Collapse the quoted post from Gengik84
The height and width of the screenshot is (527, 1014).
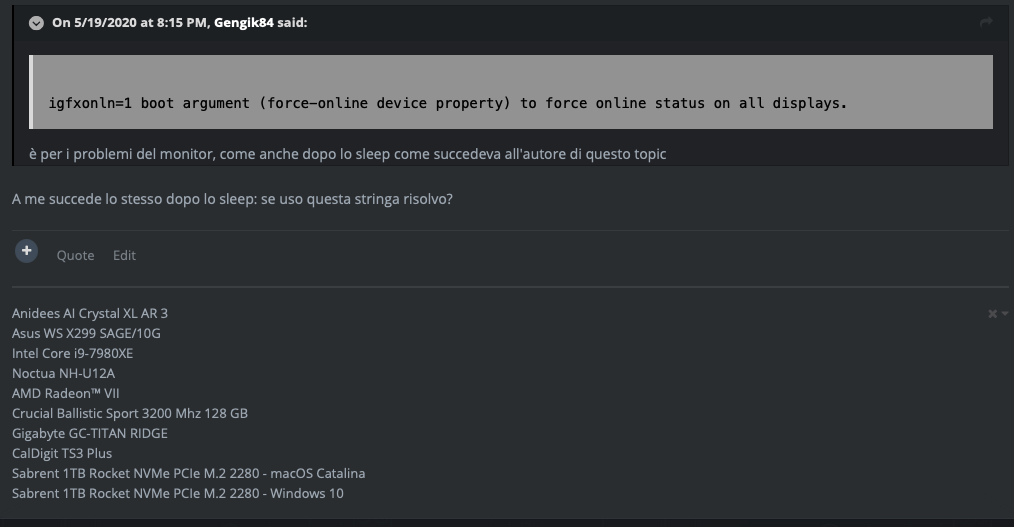point(36,23)
